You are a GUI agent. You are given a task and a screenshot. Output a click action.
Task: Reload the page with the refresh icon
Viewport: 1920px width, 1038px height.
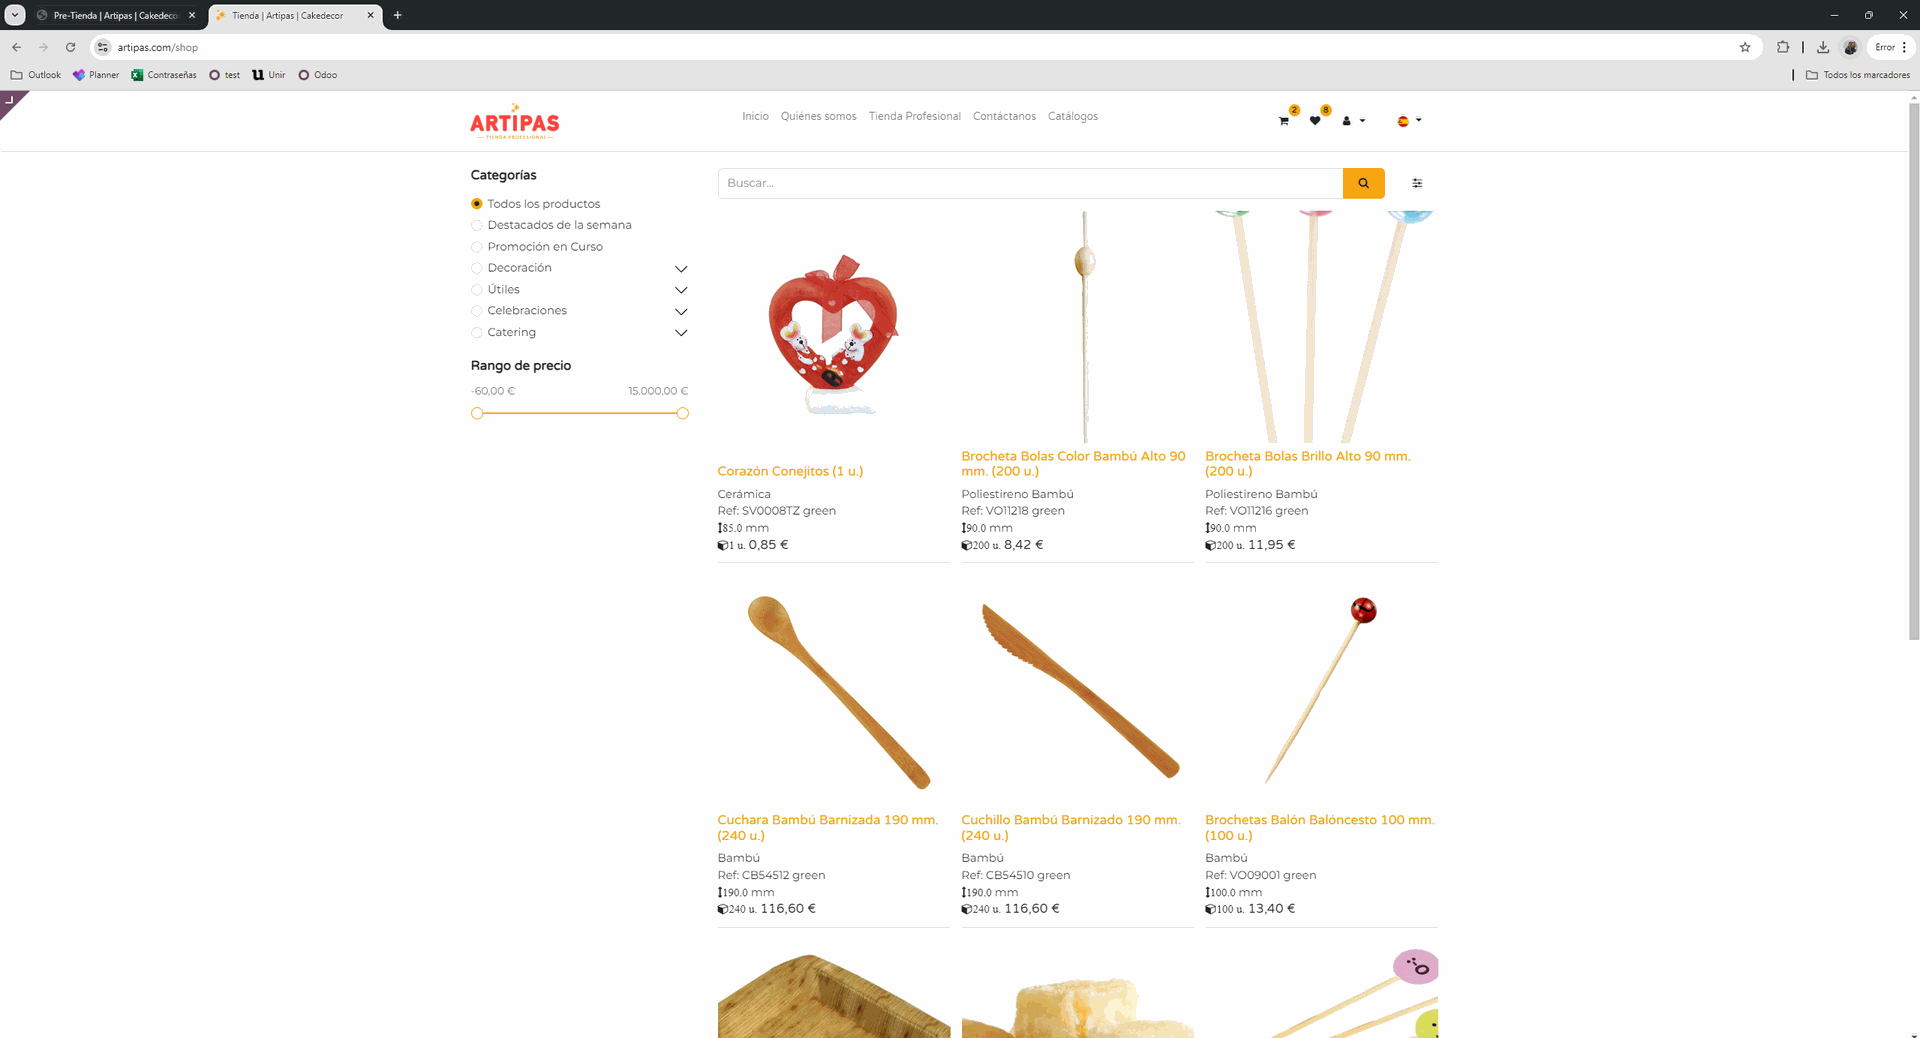[70, 47]
